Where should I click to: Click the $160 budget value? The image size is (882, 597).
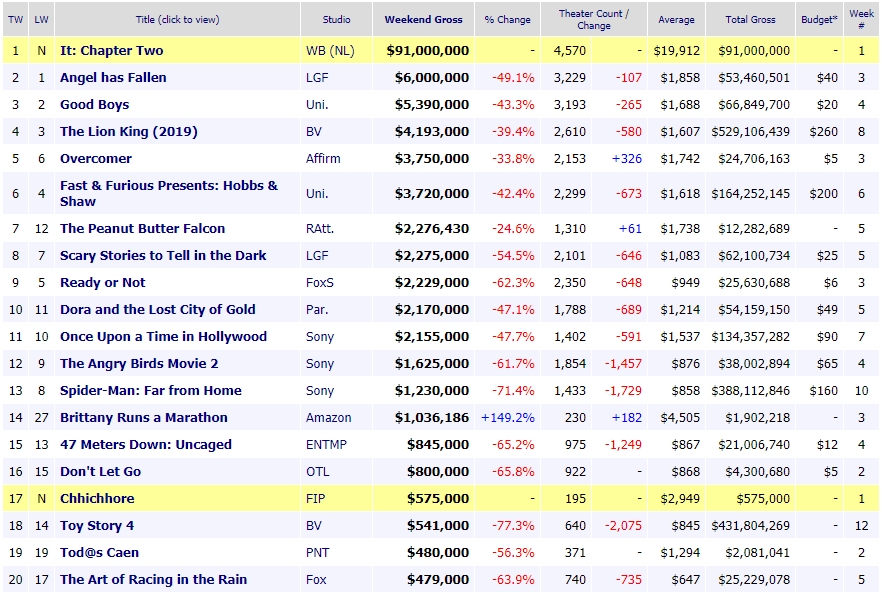coord(824,390)
